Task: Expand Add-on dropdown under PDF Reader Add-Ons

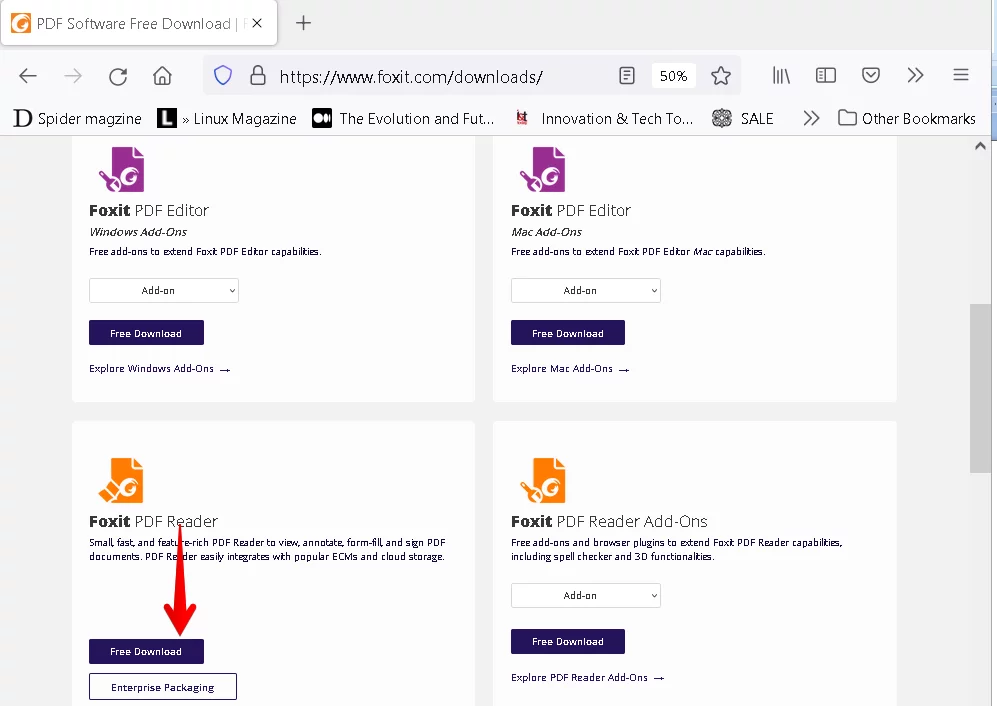Action: tap(586, 595)
